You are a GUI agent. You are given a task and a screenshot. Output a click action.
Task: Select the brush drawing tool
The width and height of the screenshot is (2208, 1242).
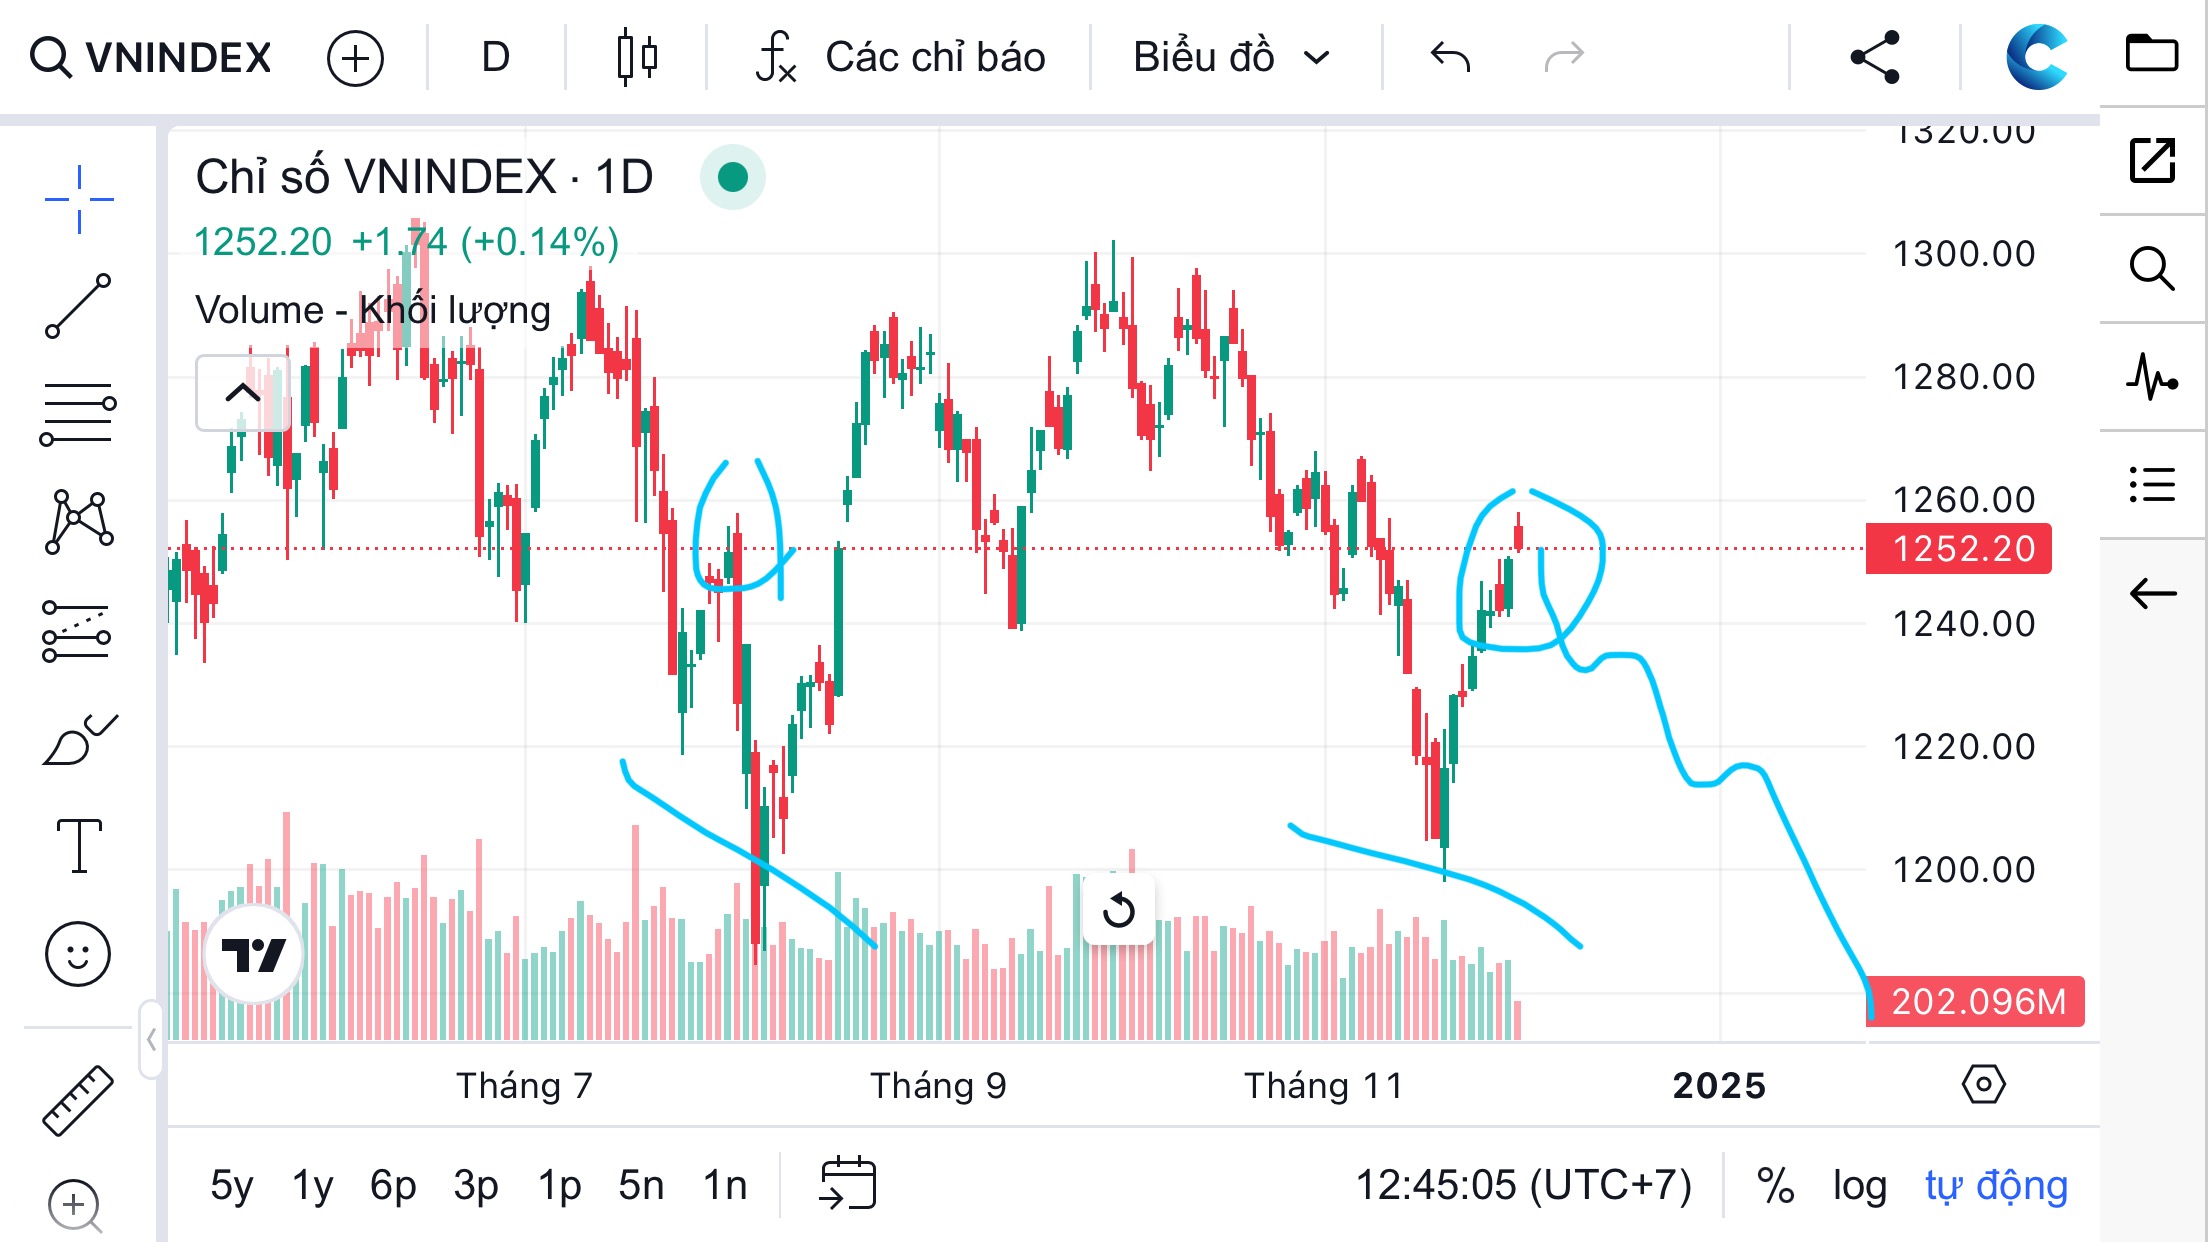78,740
